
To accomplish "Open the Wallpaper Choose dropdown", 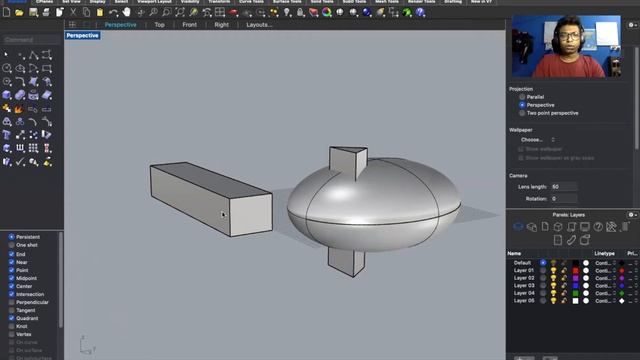I will click(538, 140).
